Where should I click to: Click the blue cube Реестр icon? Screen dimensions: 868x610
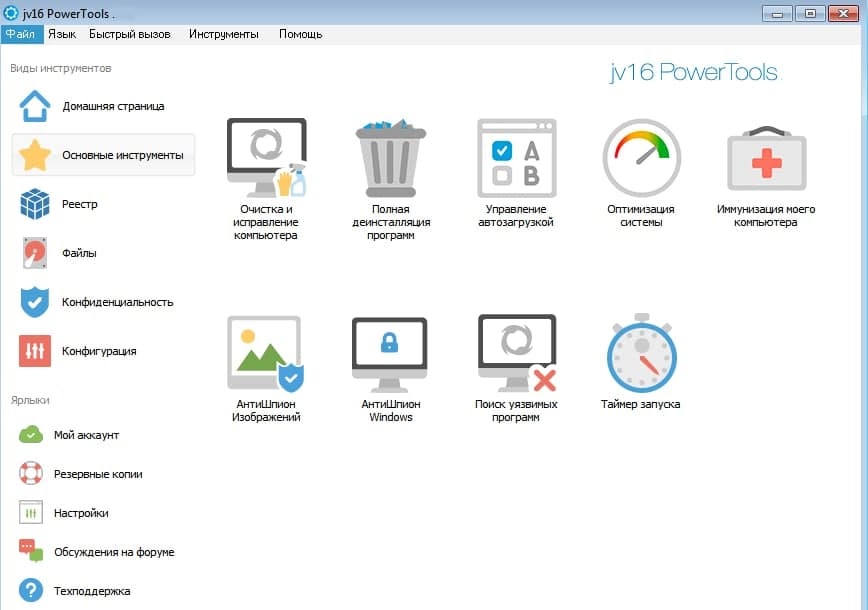(34, 204)
